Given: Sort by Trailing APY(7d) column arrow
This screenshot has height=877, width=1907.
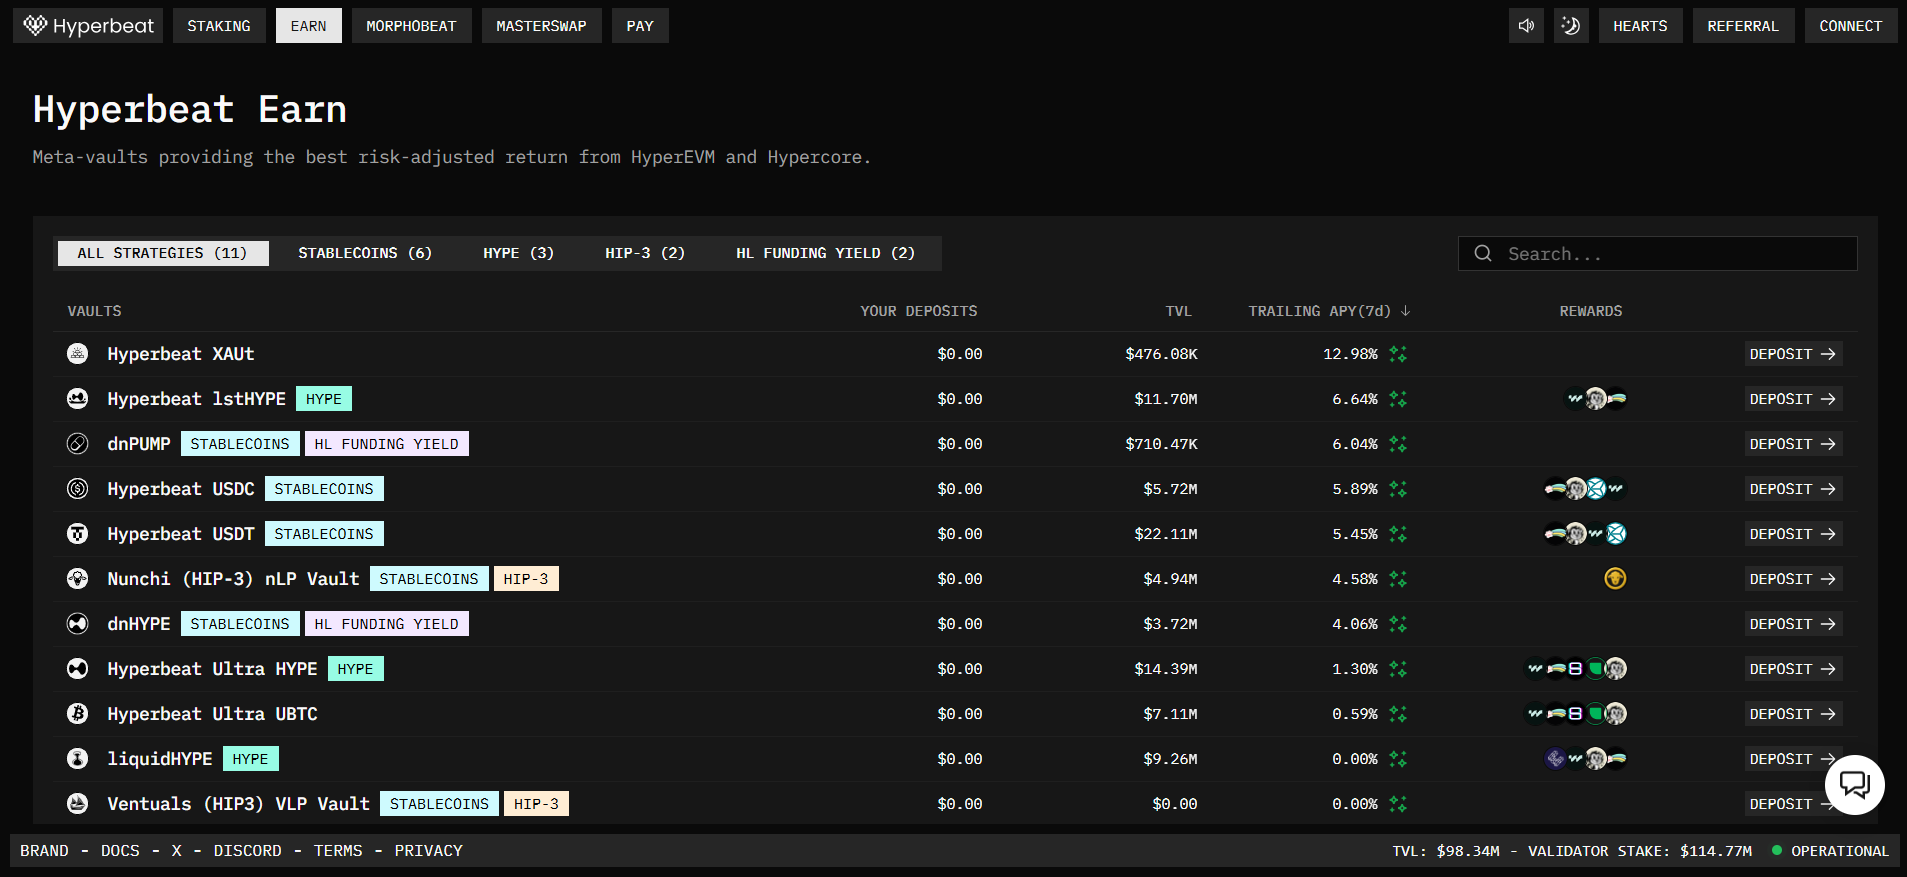Looking at the screenshot, I should [1405, 311].
